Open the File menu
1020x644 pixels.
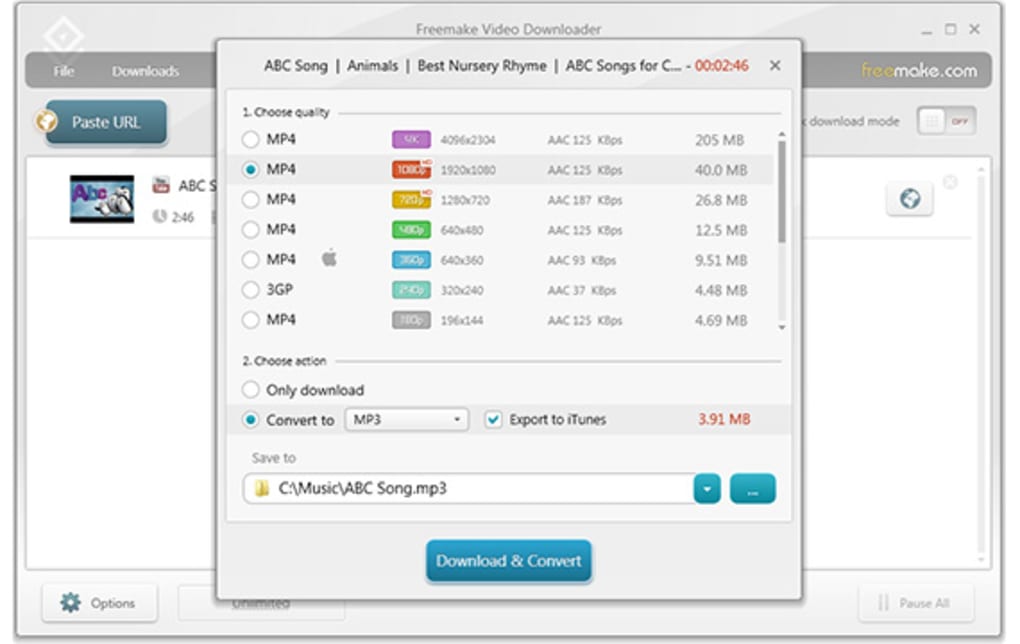tap(62, 71)
